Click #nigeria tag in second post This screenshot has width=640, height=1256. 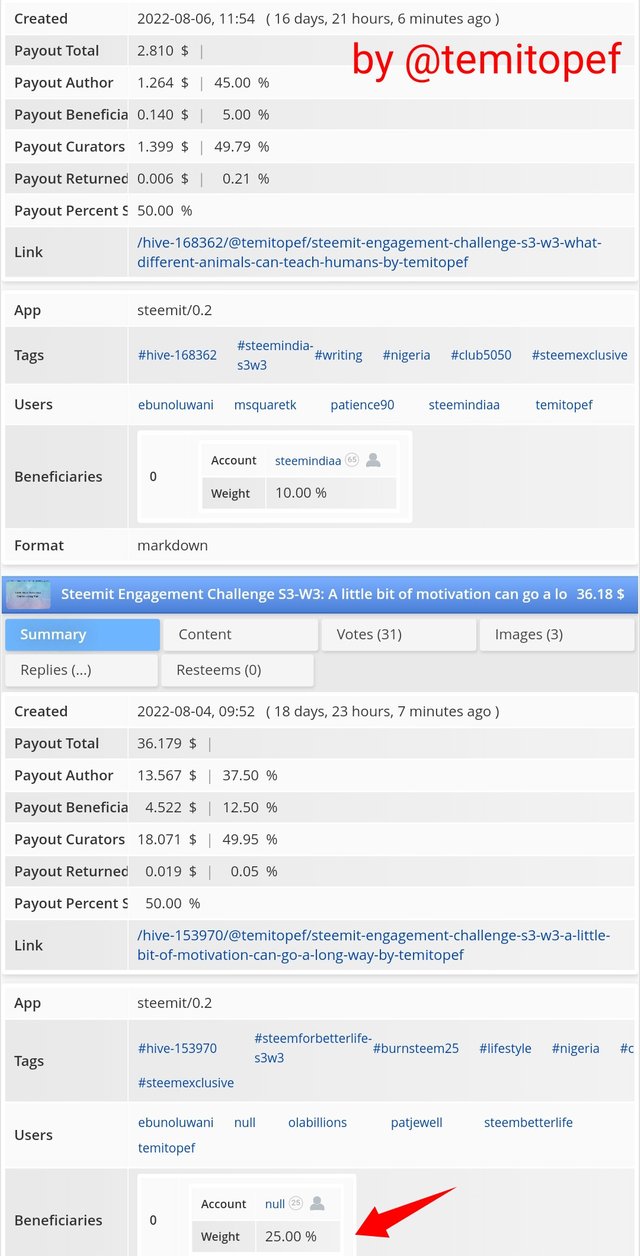click(x=575, y=1048)
